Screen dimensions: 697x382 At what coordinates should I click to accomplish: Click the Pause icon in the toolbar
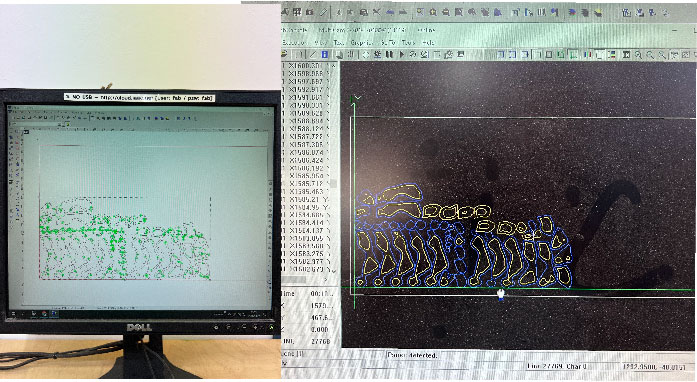tap(389, 54)
